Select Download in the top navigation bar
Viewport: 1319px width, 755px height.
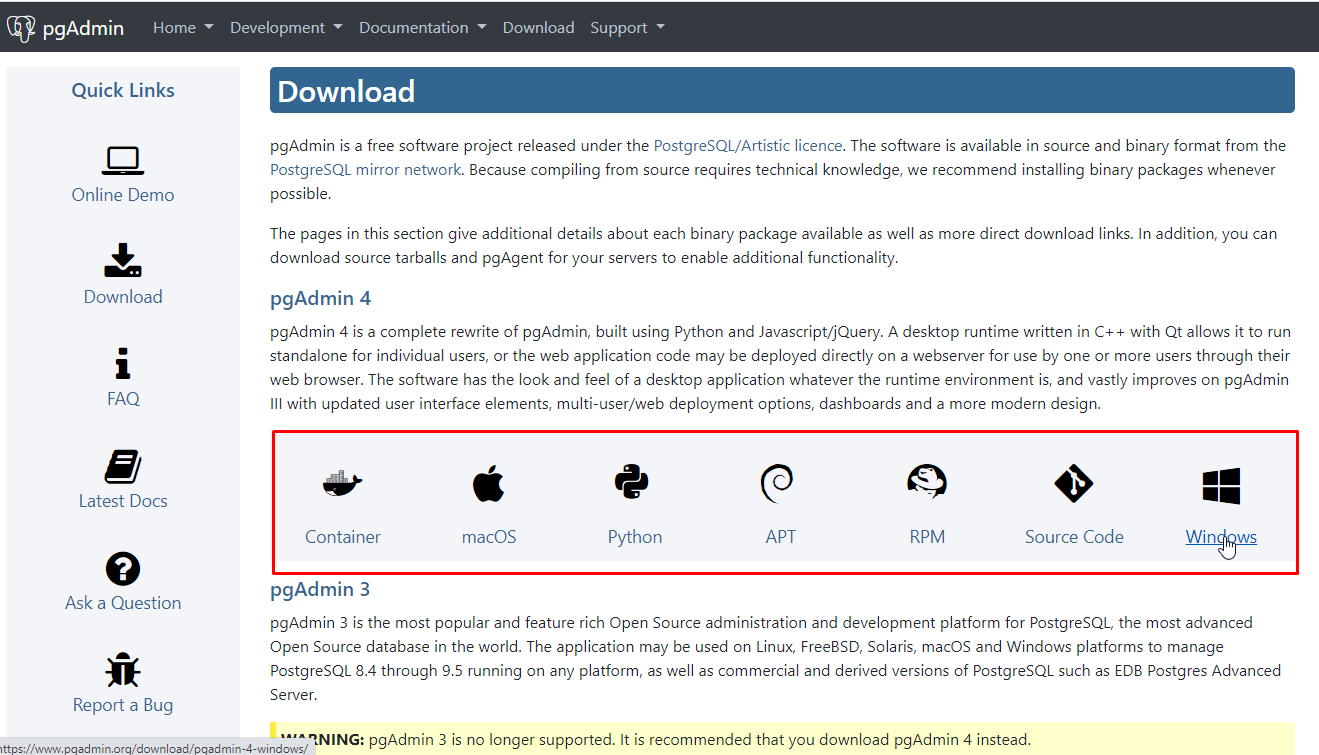538,28
